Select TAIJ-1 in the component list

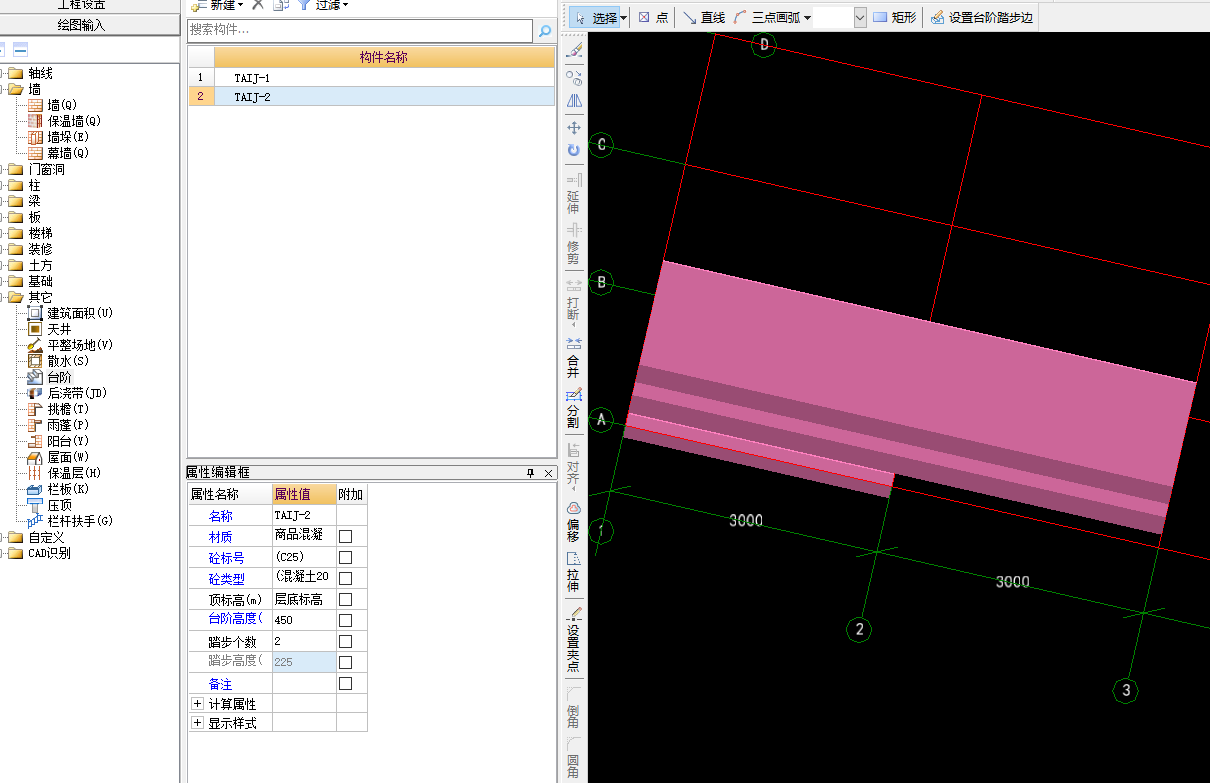[x=252, y=77]
